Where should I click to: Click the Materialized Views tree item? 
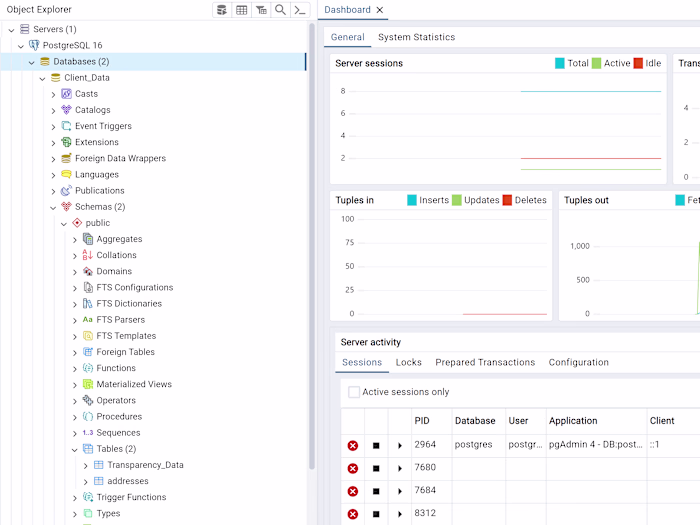click(134, 384)
